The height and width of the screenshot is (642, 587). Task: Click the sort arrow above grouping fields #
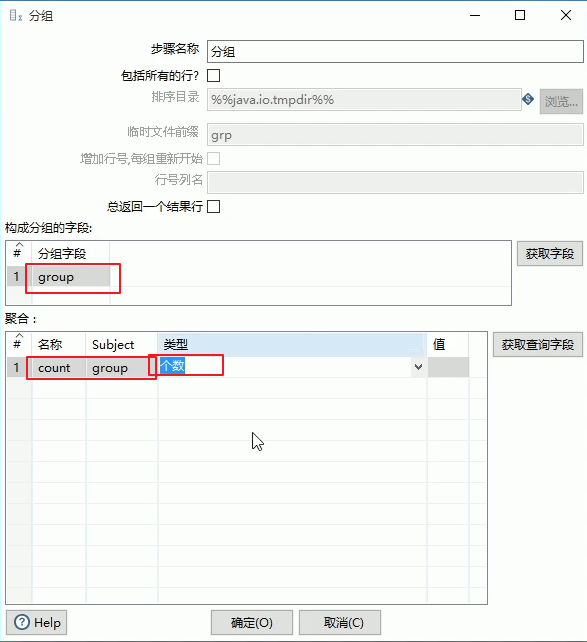click(x=19, y=244)
